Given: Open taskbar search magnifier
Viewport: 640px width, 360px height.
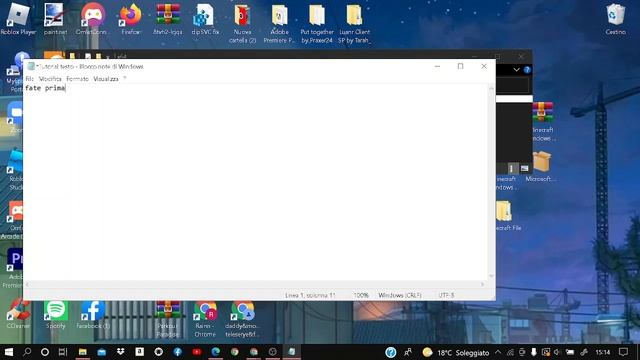Looking at the screenshot, I should (x=27, y=352).
